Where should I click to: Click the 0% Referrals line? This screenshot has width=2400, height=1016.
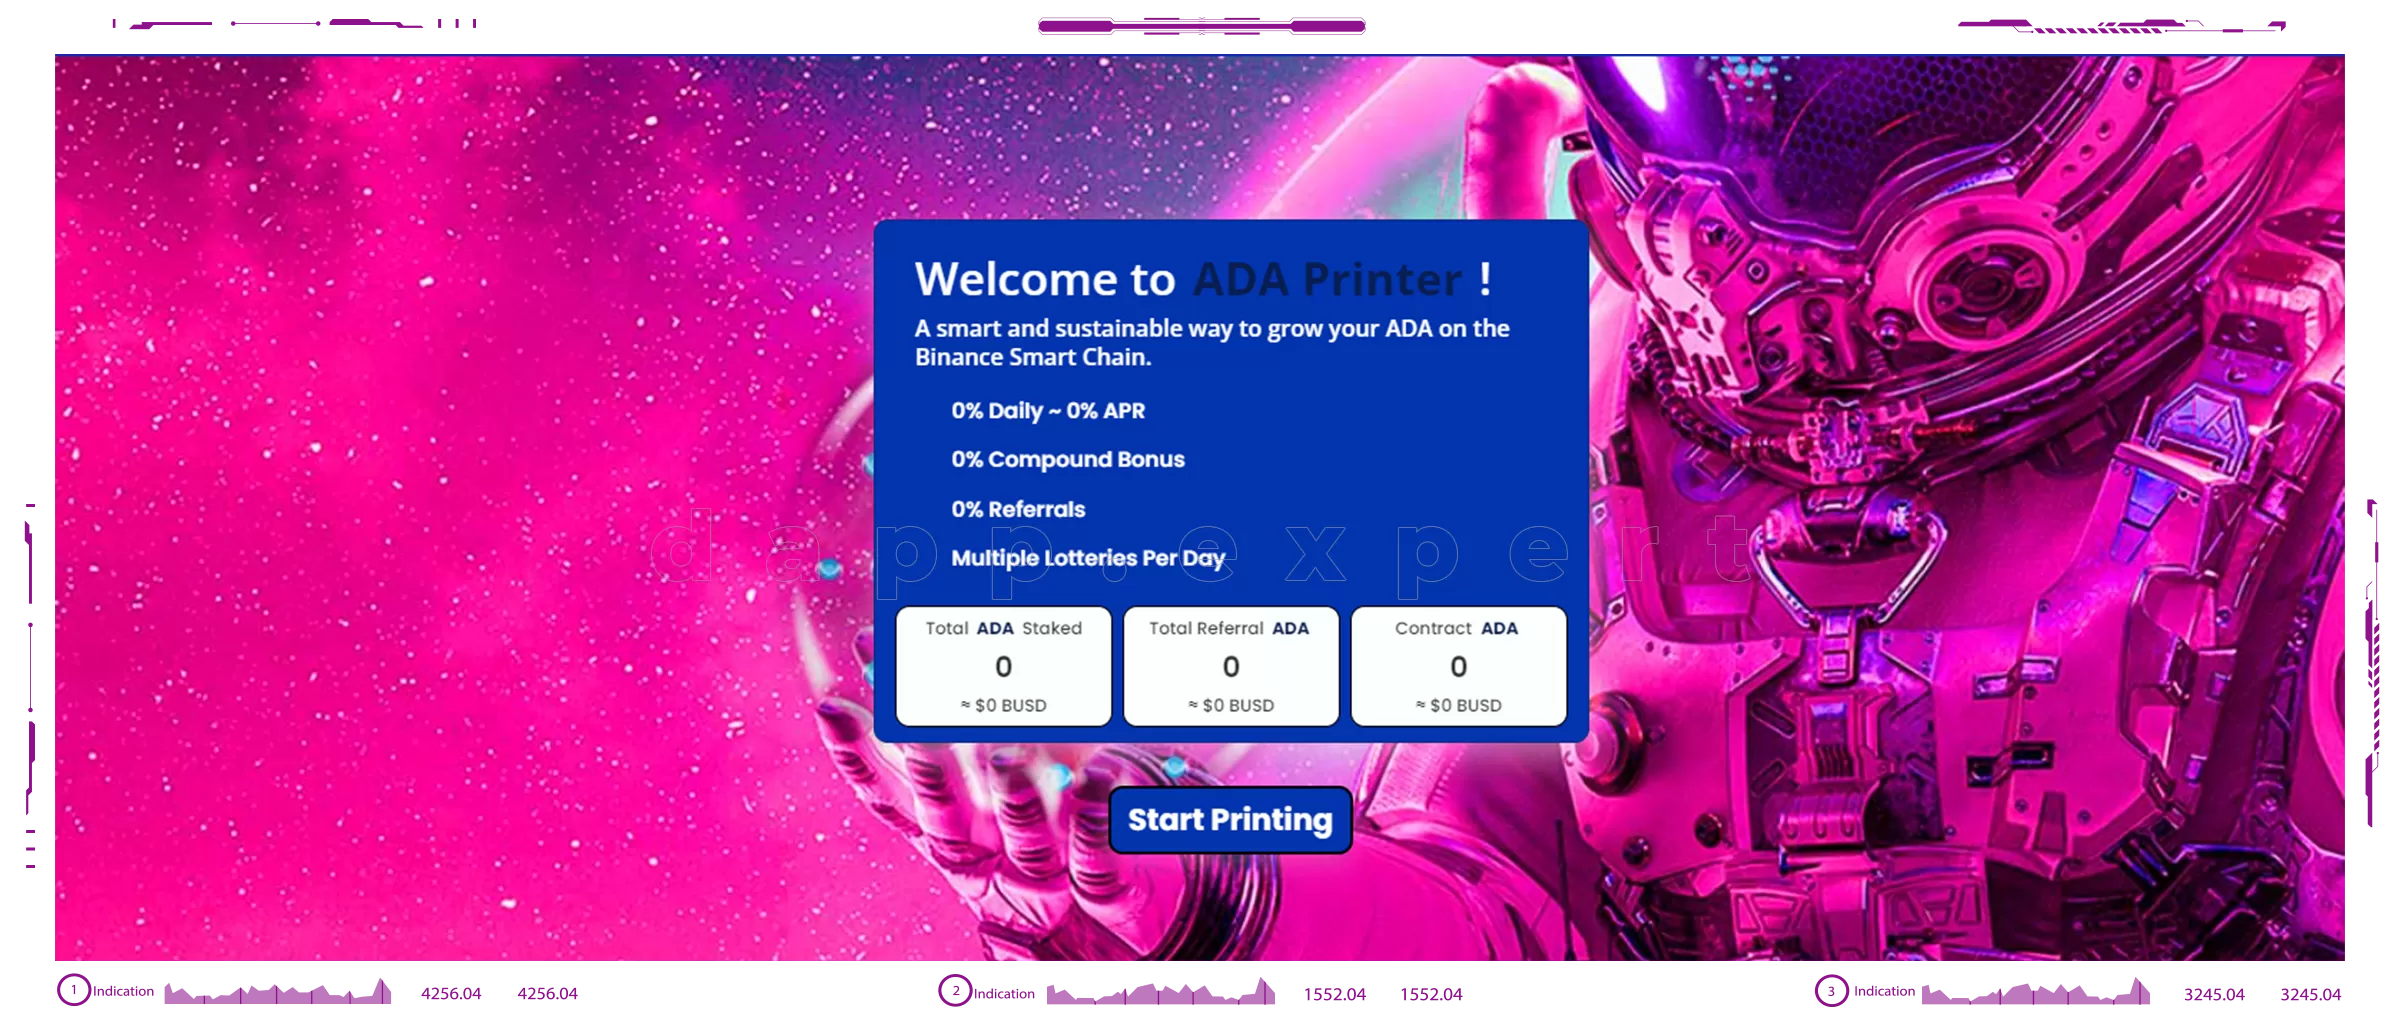[x=1018, y=509]
